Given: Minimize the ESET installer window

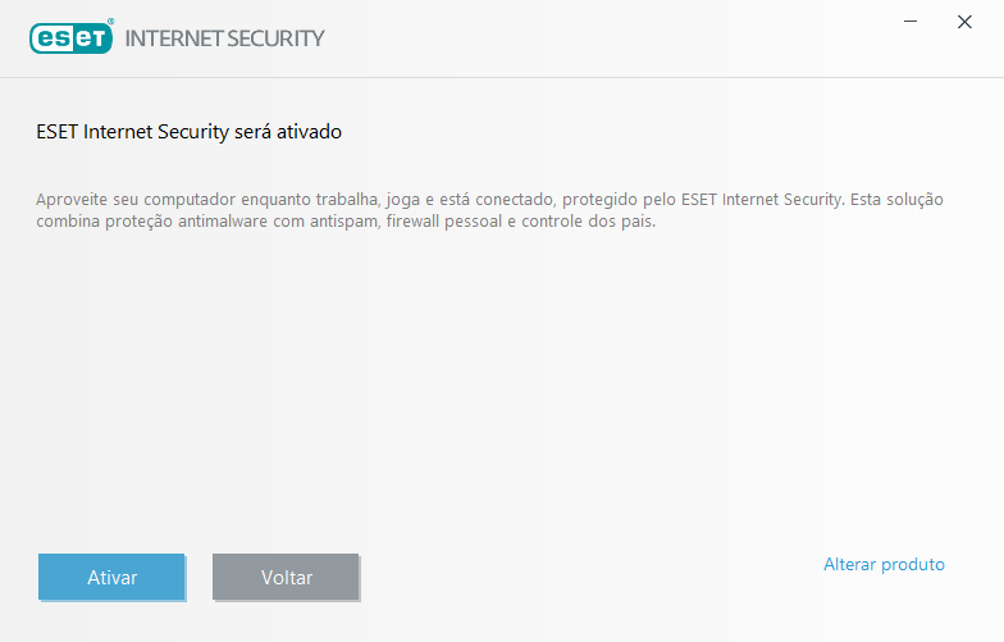Looking at the screenshot, I should click(912, 22).
